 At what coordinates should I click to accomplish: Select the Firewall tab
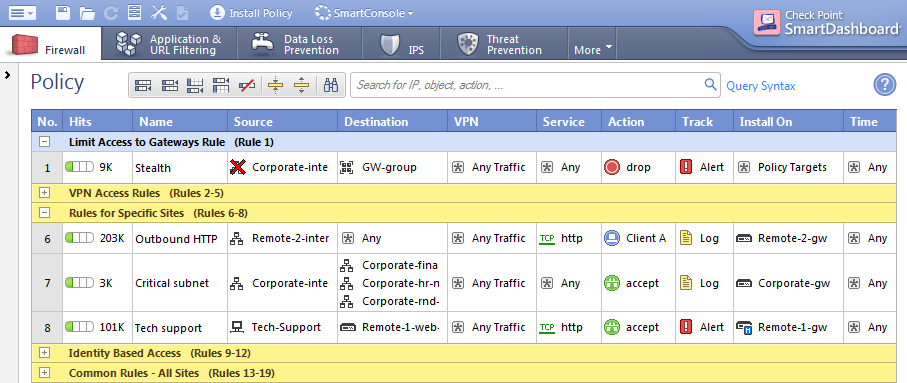point(50,44)
